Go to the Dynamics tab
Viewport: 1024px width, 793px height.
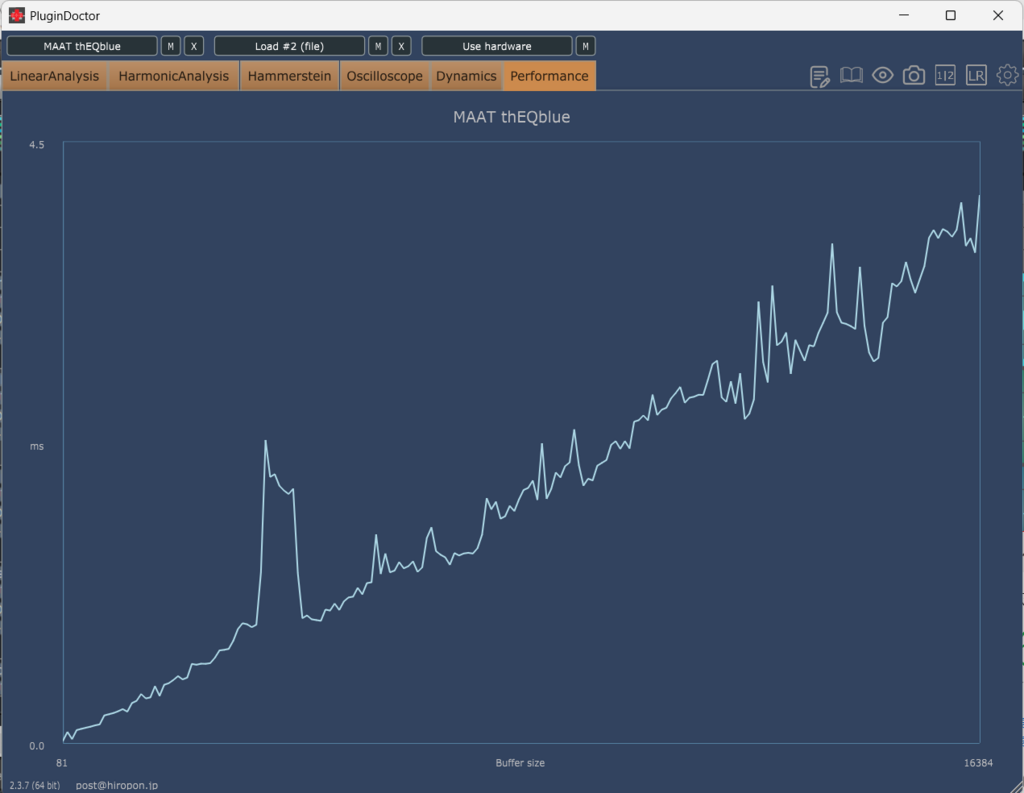(x=466, y=76)
